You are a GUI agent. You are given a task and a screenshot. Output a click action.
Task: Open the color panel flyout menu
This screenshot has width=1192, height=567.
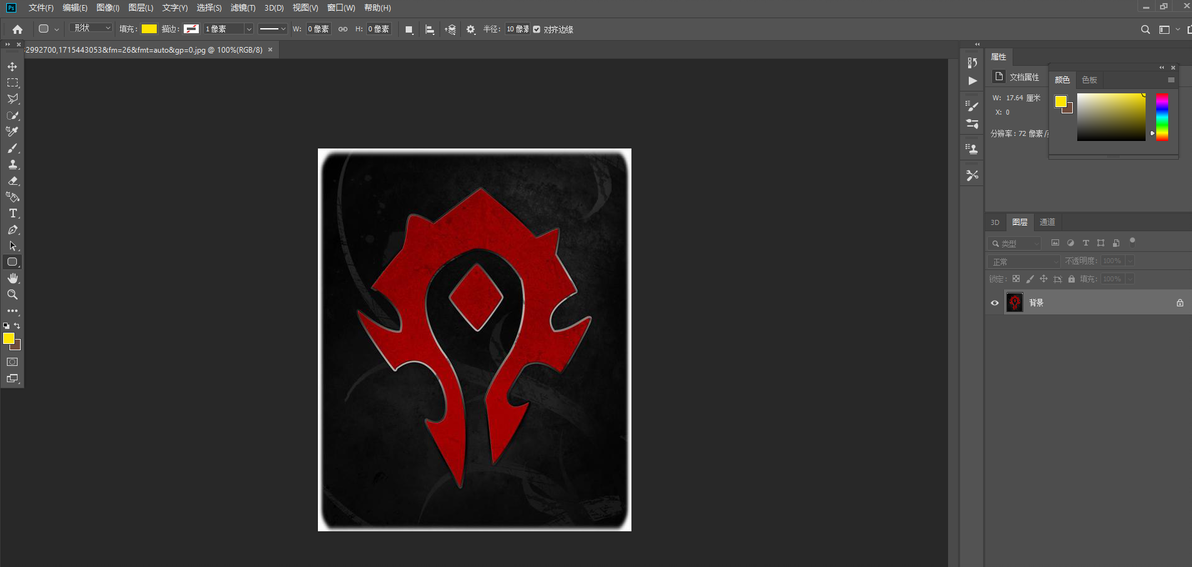[1171, 80]
